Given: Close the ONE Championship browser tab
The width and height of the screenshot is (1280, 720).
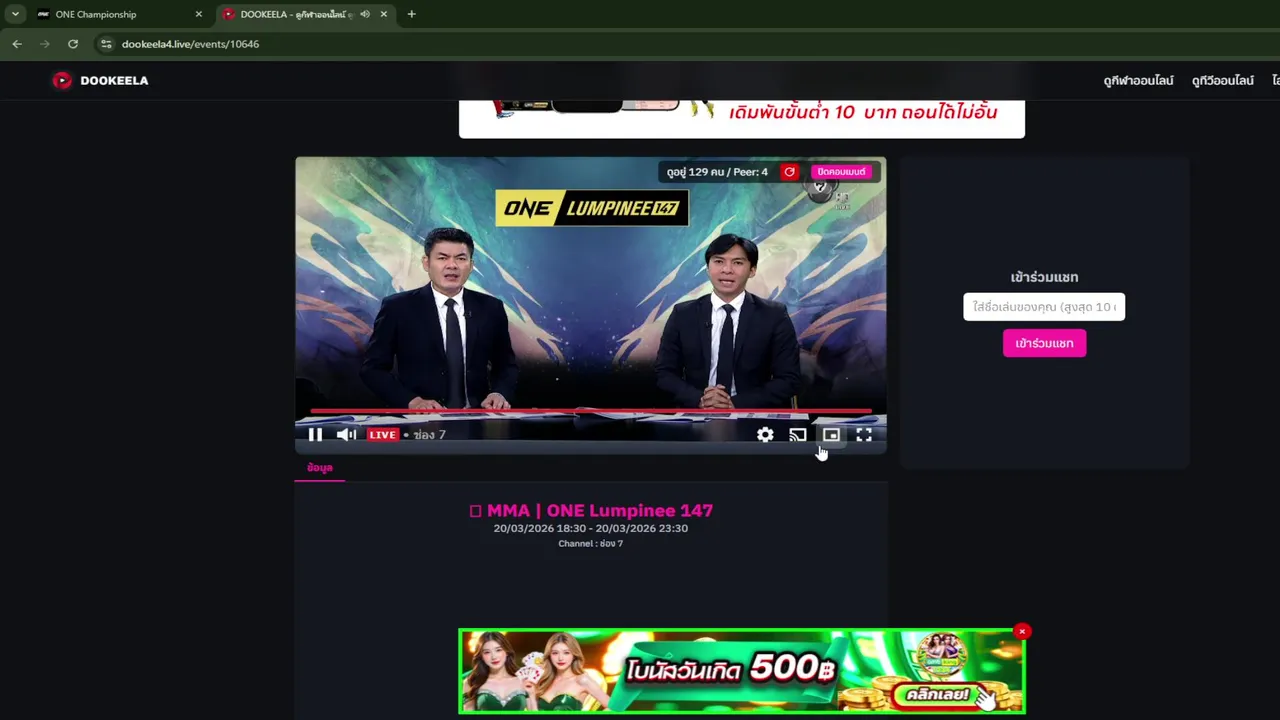Looking at the screenshot, I should (x=198, y=14).
